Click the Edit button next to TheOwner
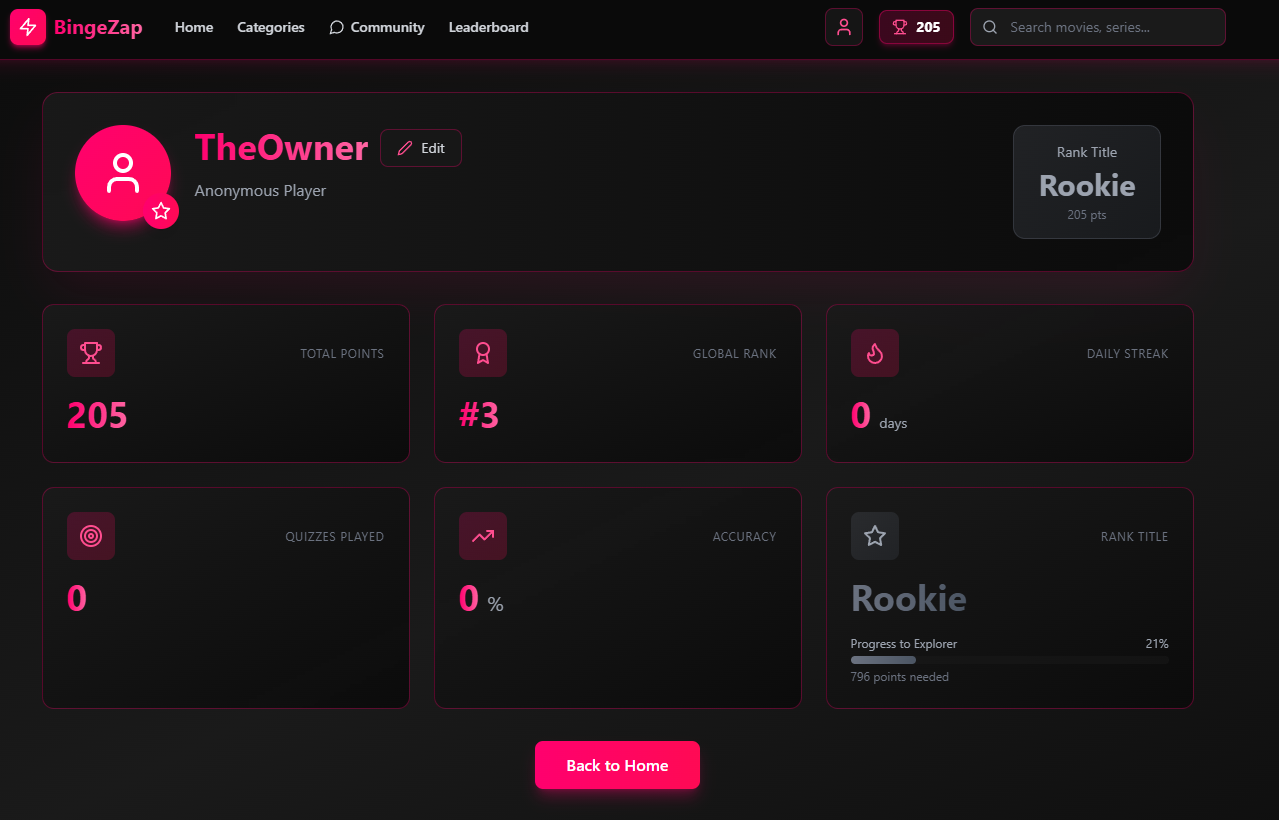Screen dimensions: 1279x820 point(420,147)
